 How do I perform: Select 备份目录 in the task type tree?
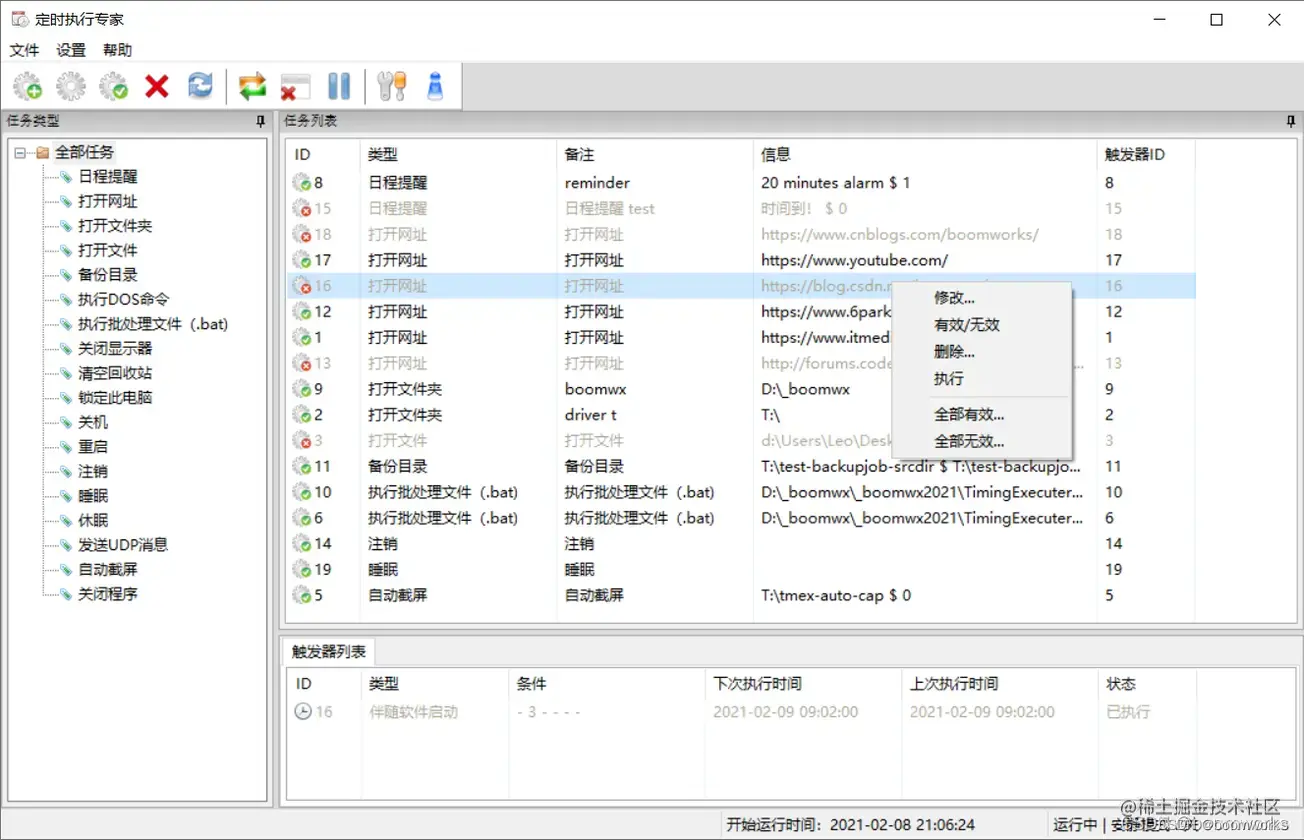coord(108,275)
